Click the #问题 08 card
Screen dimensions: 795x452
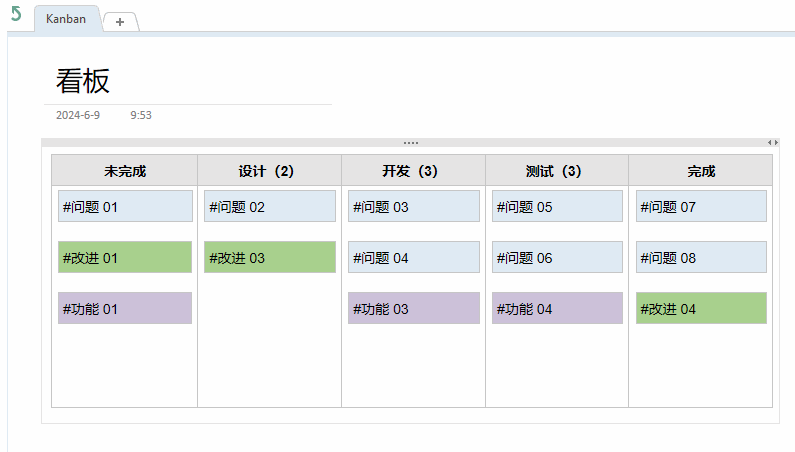[x=701, y=257]
